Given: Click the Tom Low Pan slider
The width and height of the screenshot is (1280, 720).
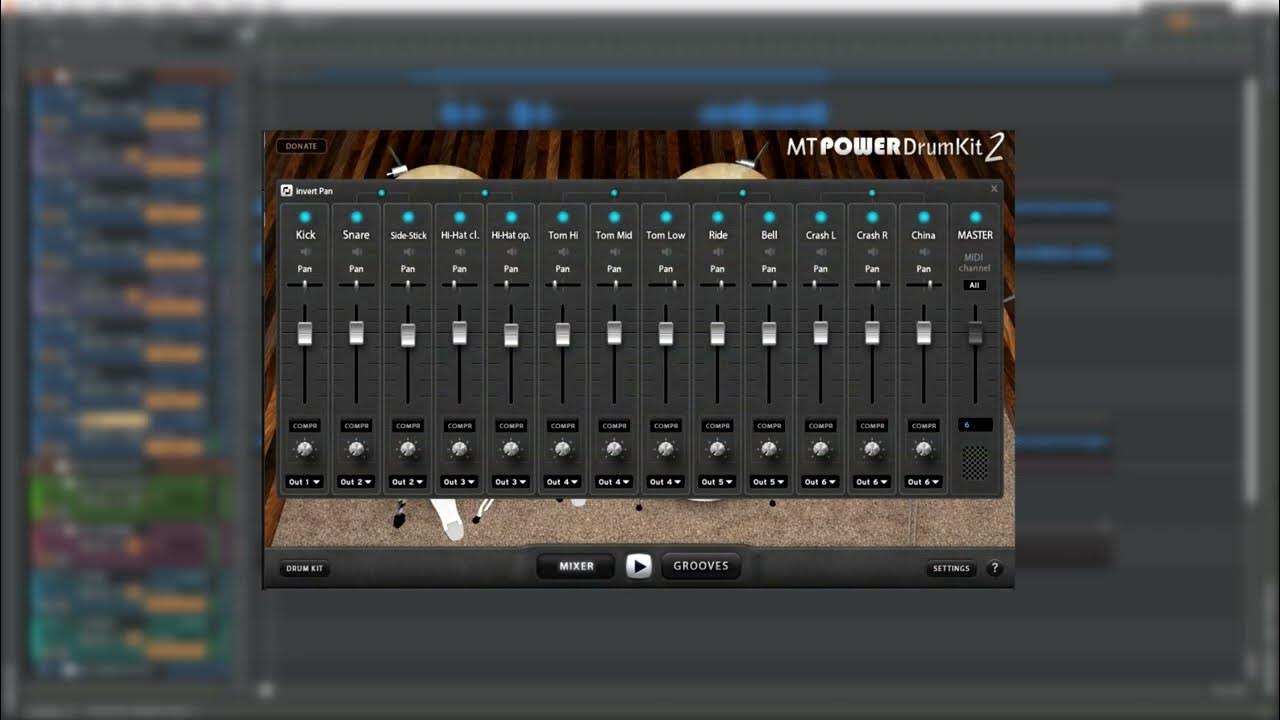Looking at the screenshot, I should pos(666,285).
